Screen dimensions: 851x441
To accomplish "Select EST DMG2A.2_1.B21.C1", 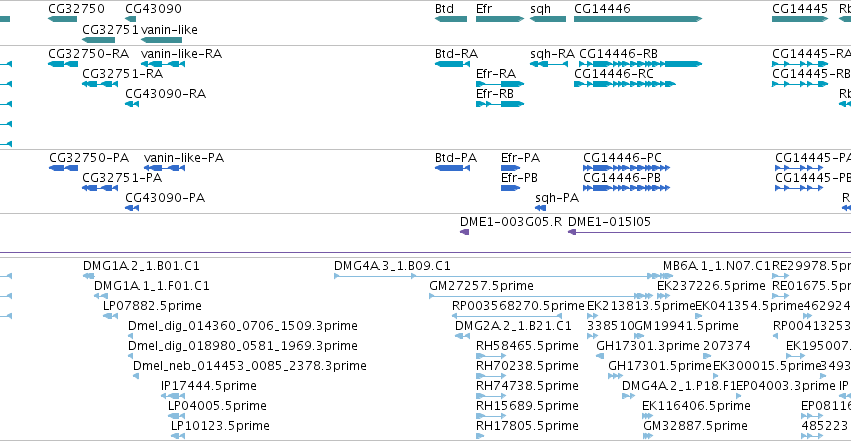I will coord(462,336).
